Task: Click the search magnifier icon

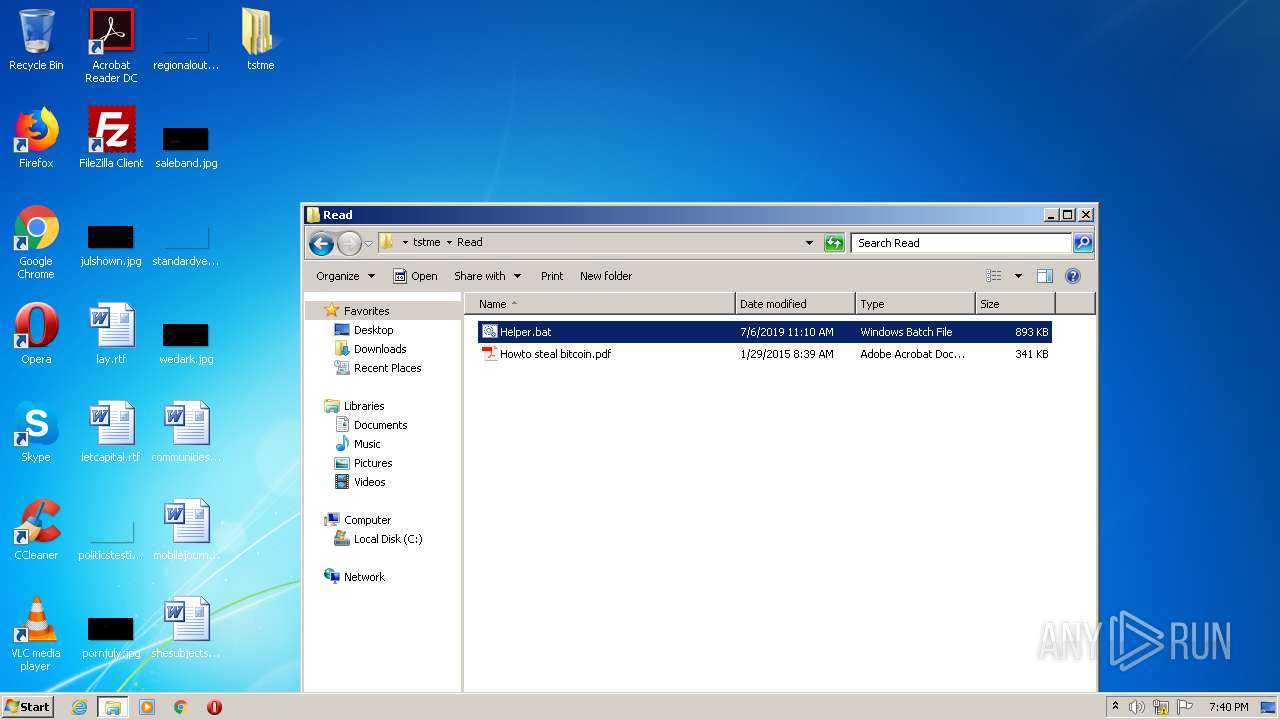Action: click(1083, 243)
